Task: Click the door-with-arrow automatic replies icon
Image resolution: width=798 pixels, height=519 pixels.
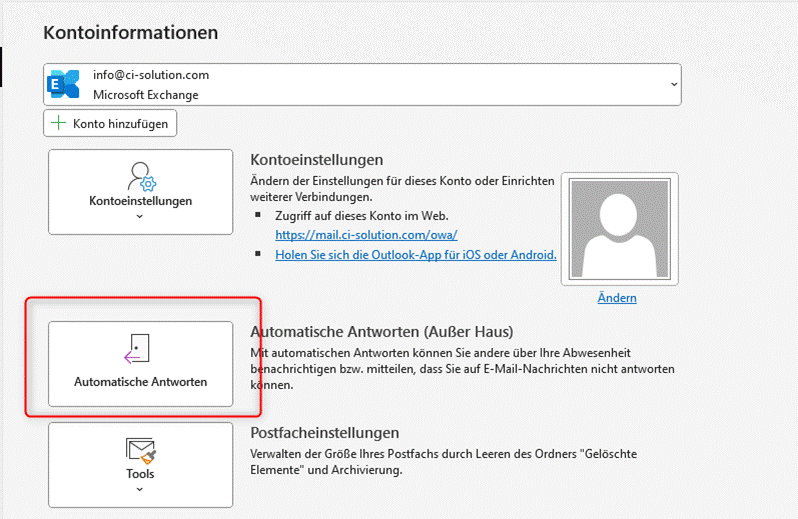Action: (139, 349)
